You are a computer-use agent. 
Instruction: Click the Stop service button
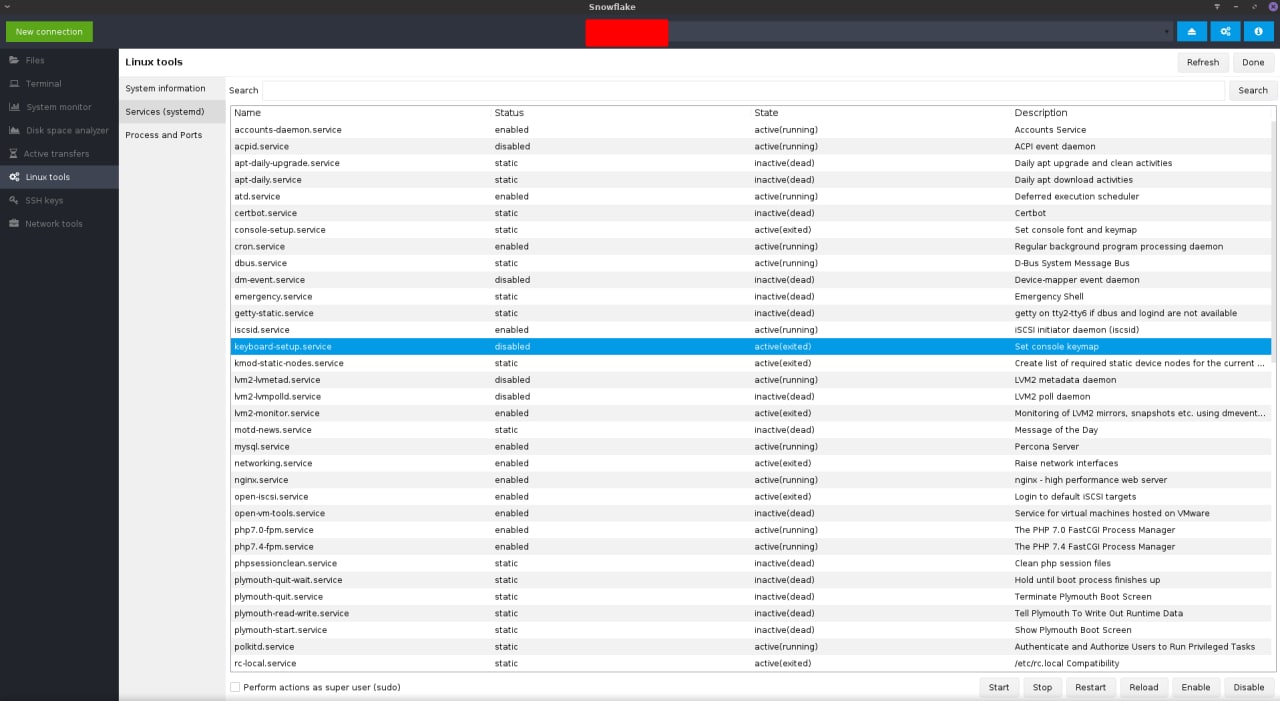click(x=1042, y=687)
